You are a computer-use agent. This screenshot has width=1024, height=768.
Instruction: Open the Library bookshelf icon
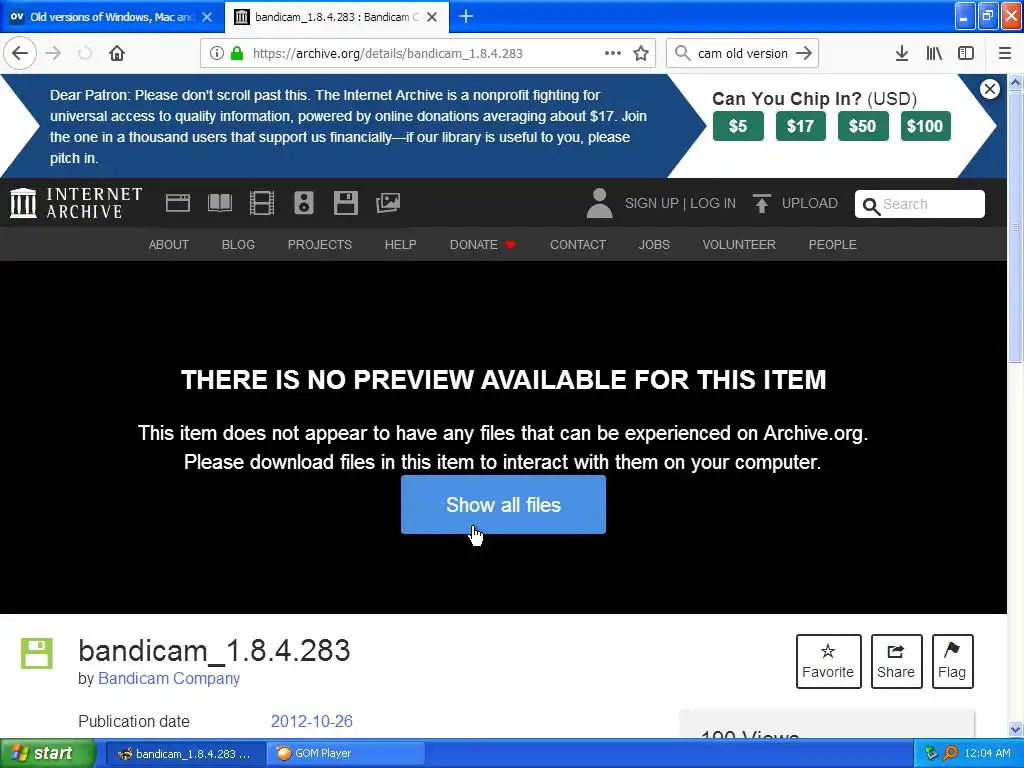click(x=934, y=54)
